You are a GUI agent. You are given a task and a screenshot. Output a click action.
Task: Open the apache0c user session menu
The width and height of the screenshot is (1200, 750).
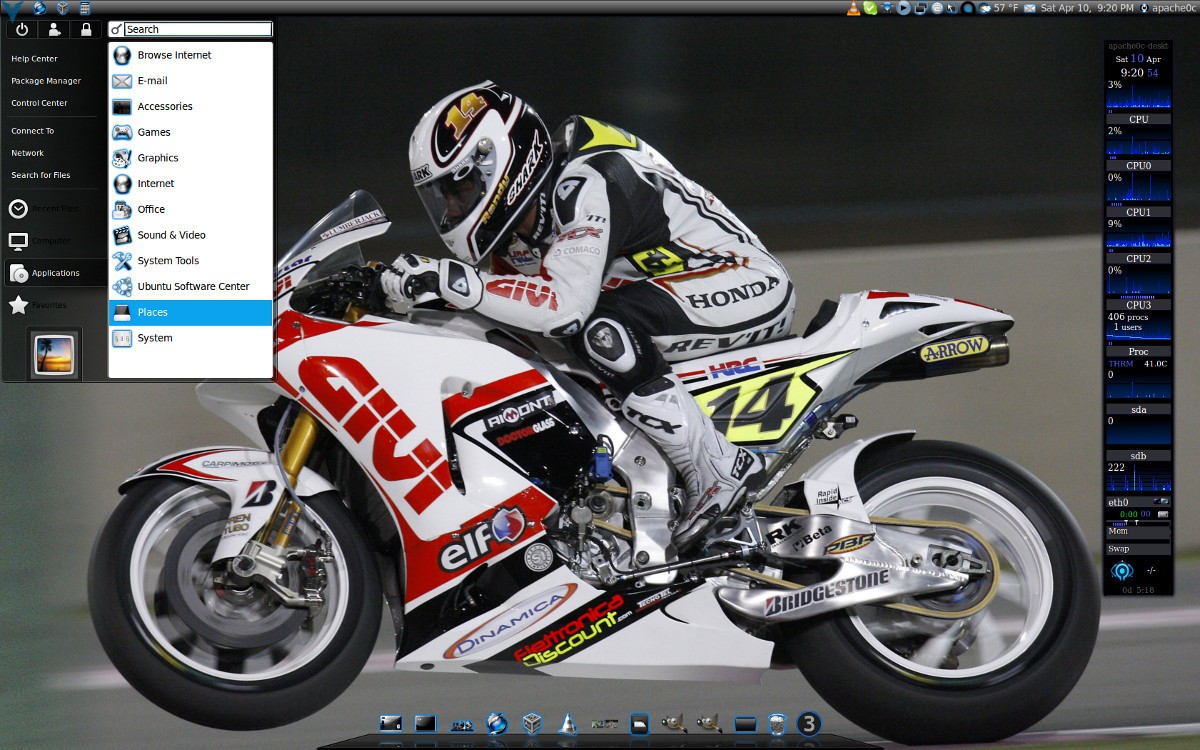[x=1169, y=8]
